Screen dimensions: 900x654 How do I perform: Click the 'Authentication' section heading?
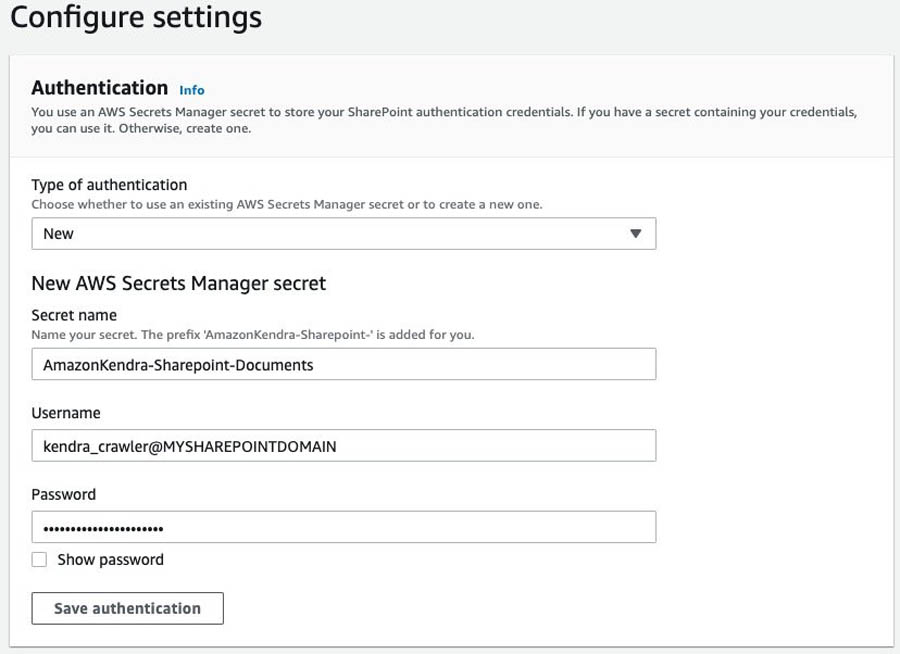click(100, 88)
